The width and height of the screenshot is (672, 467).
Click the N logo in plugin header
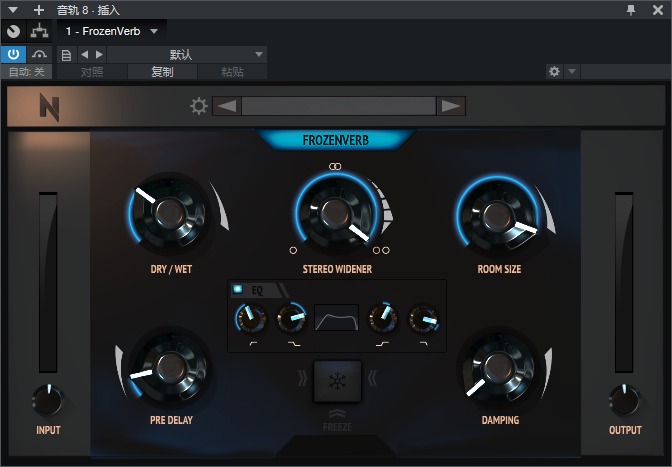click(49, 107)
